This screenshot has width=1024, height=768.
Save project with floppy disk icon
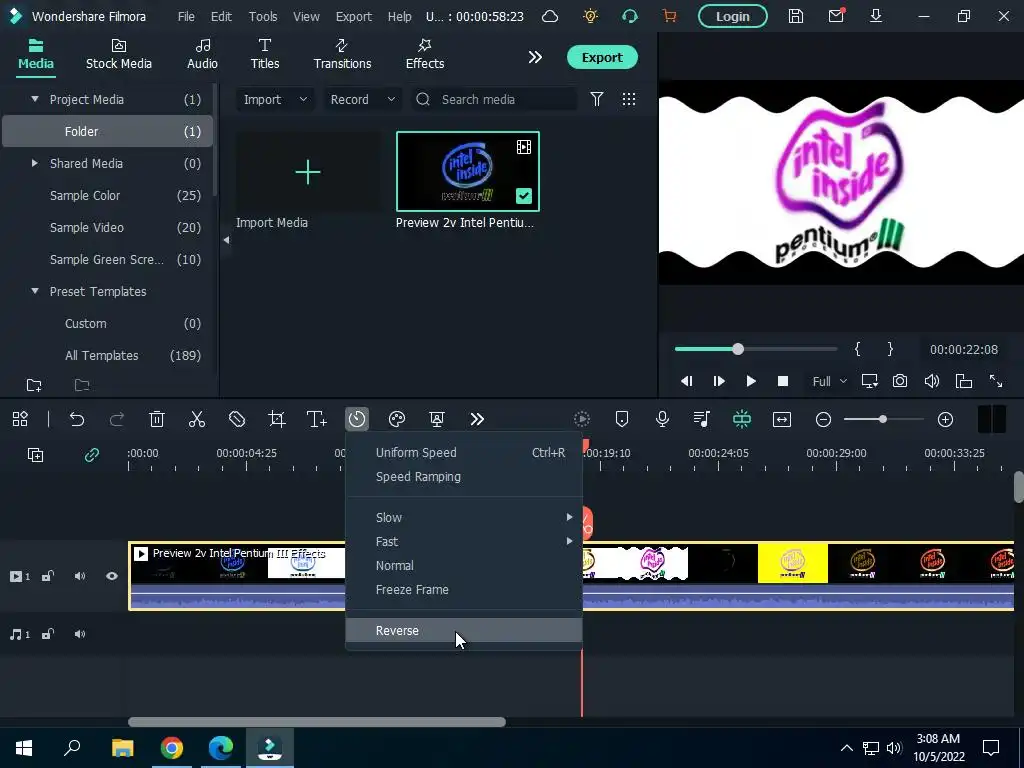coord(796,16)
